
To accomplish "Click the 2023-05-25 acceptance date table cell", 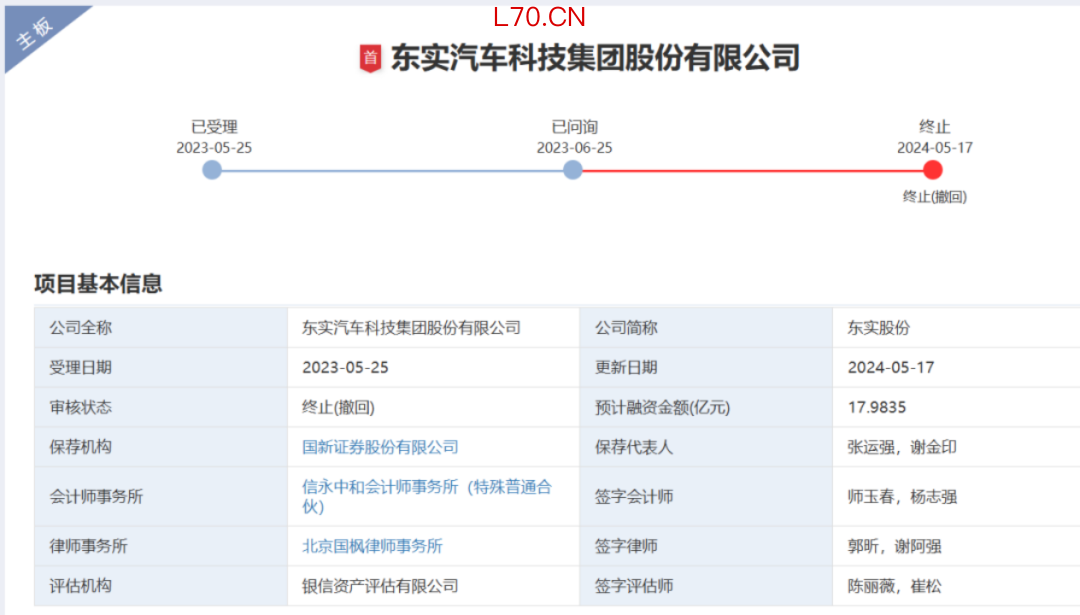I will [433, 368].
